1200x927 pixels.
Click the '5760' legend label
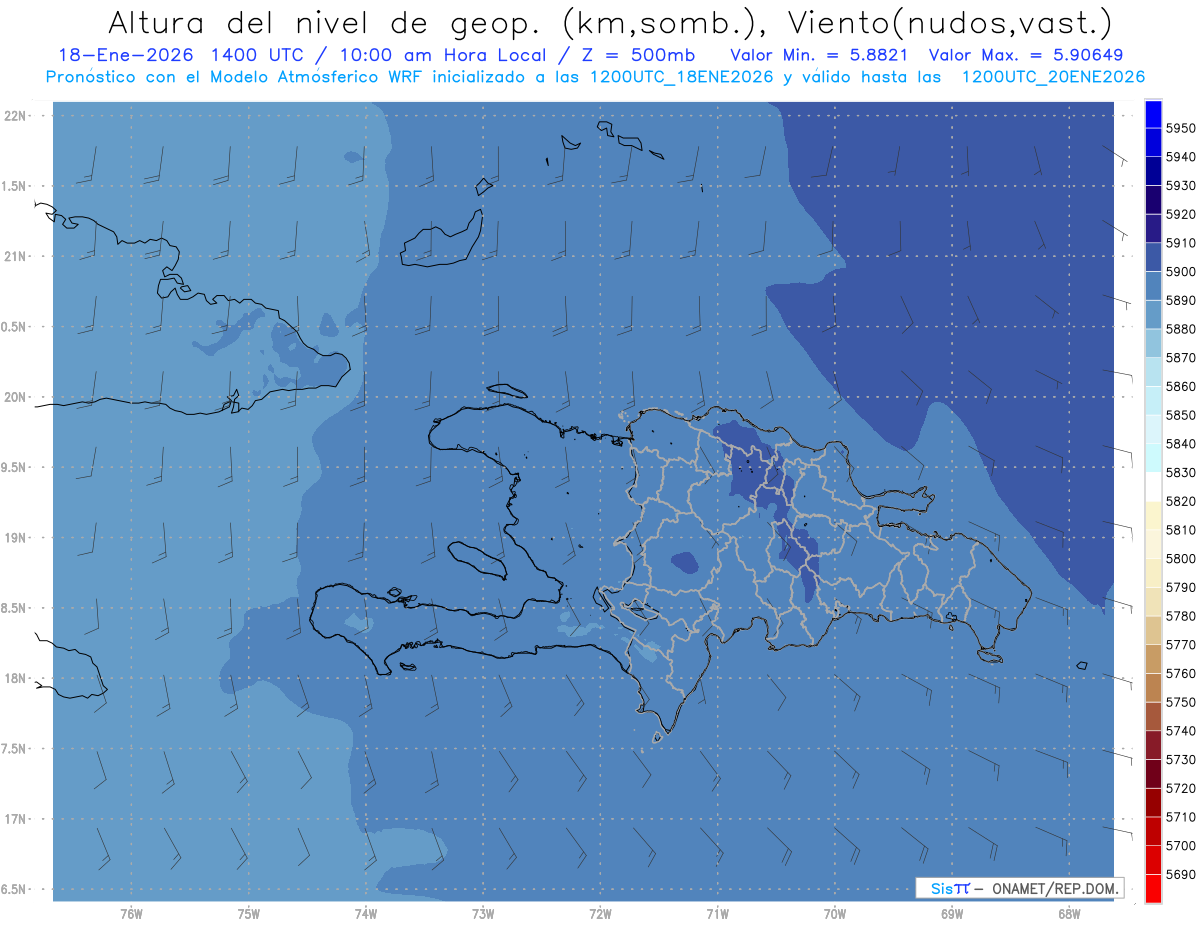[x=1180, y=673]
